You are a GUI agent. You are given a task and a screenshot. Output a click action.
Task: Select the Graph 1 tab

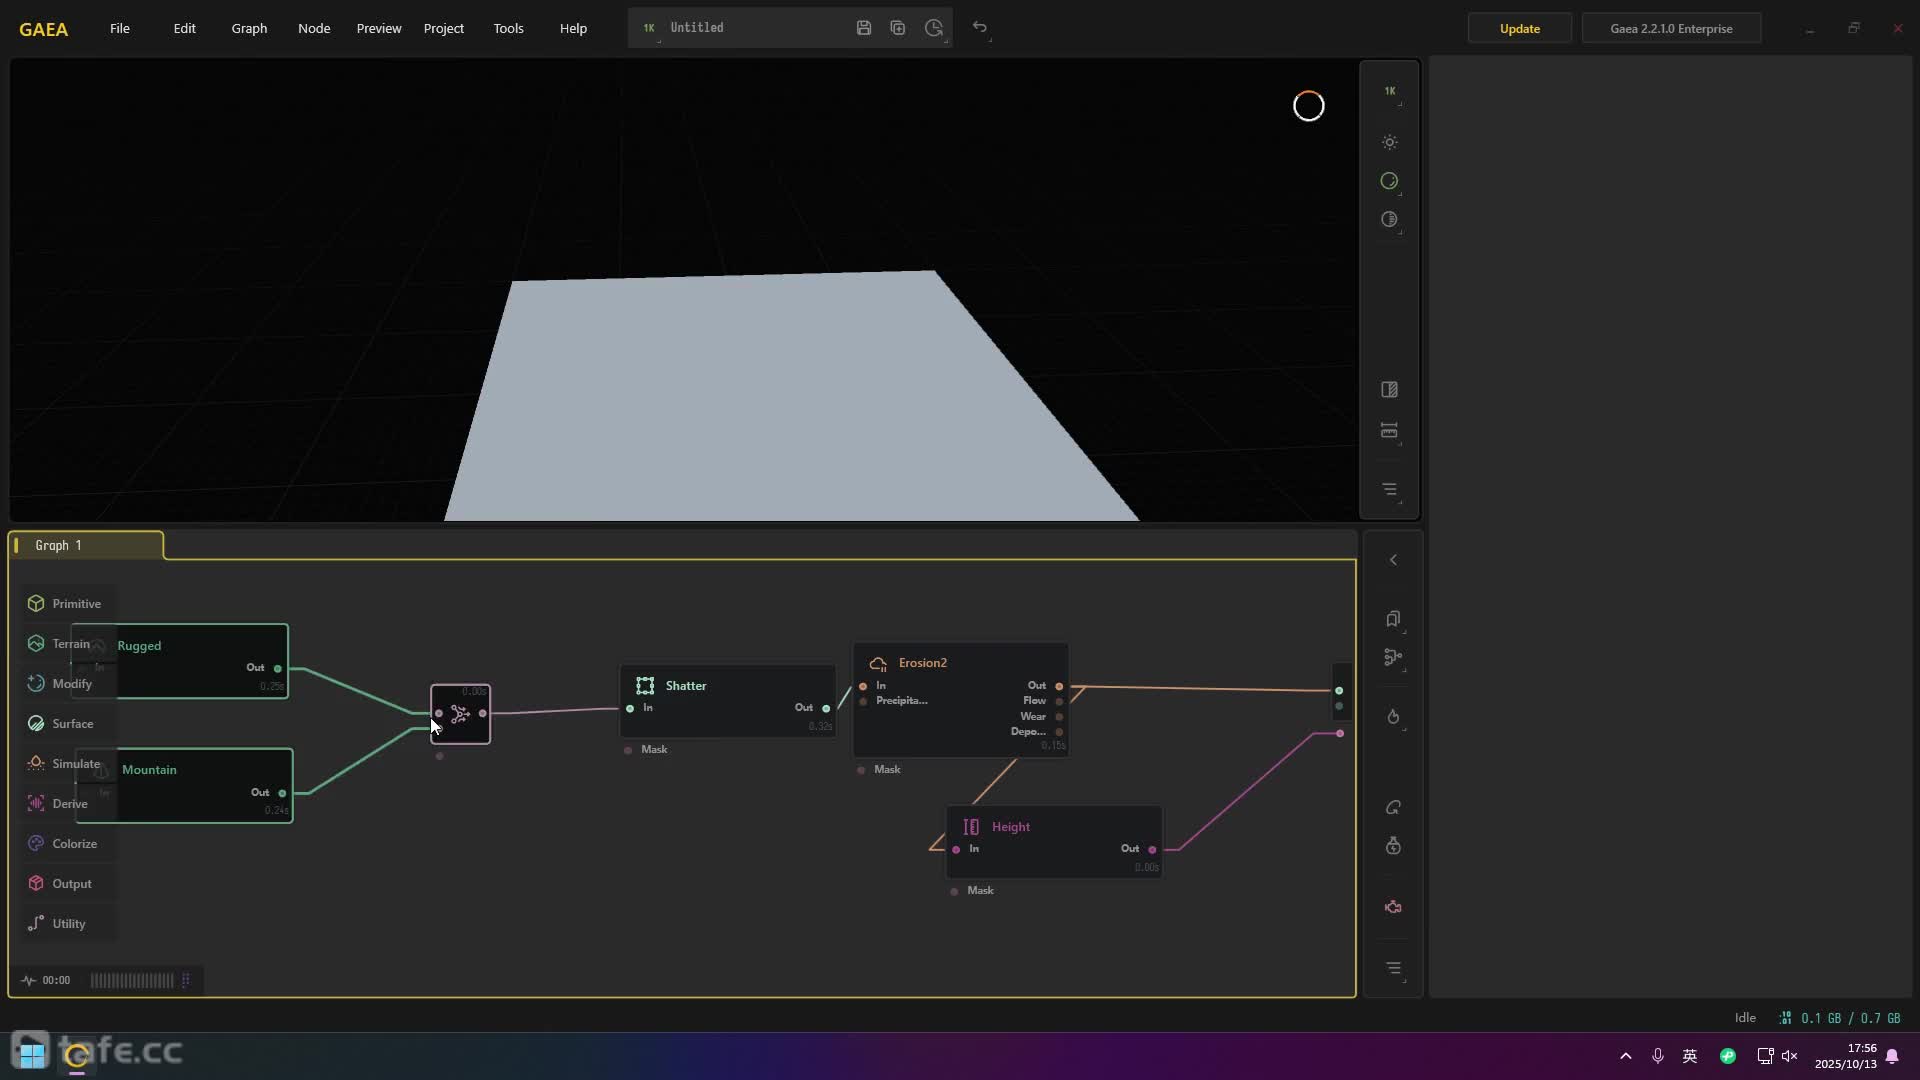tap(85, 545)
